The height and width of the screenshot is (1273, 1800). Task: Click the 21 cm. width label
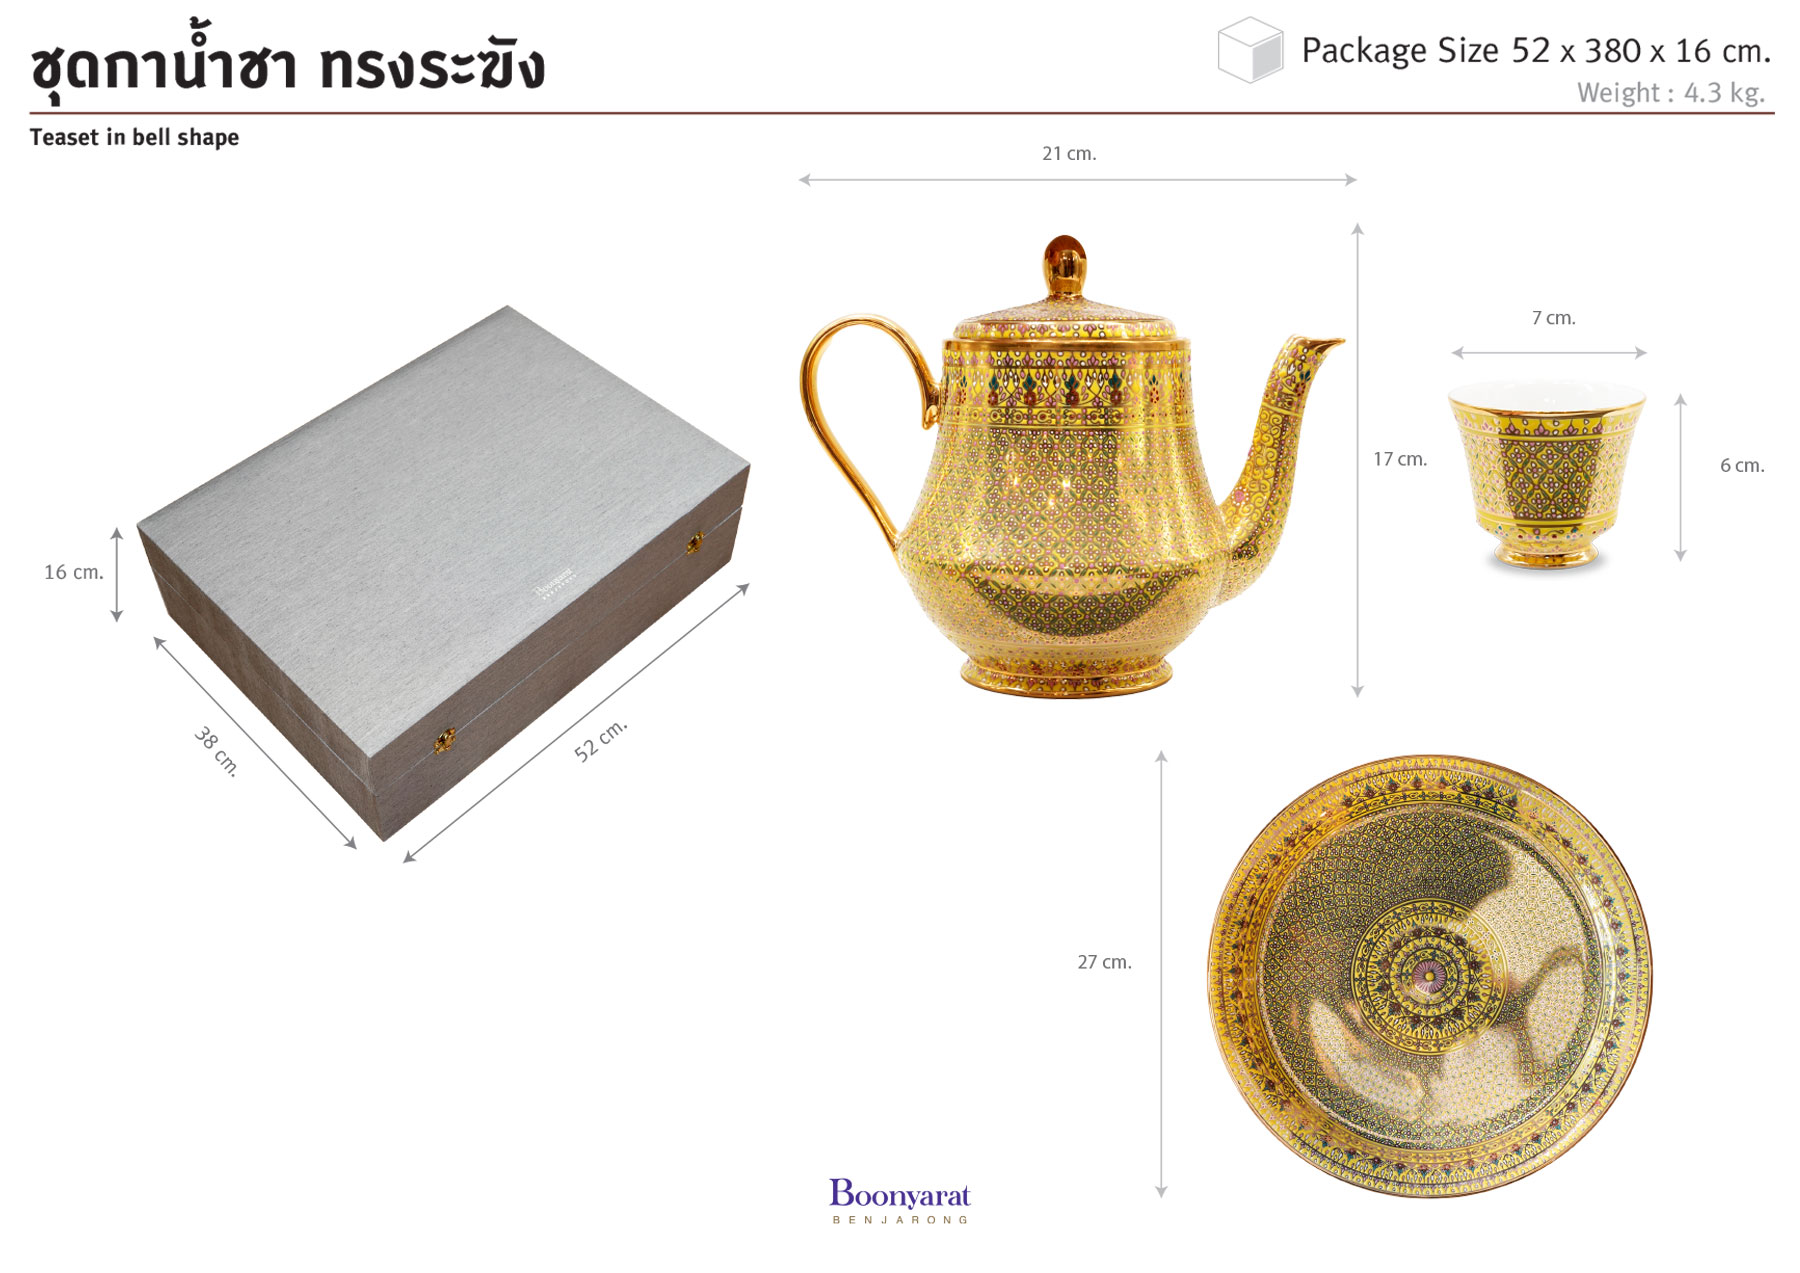click(x=1069, y=154)
